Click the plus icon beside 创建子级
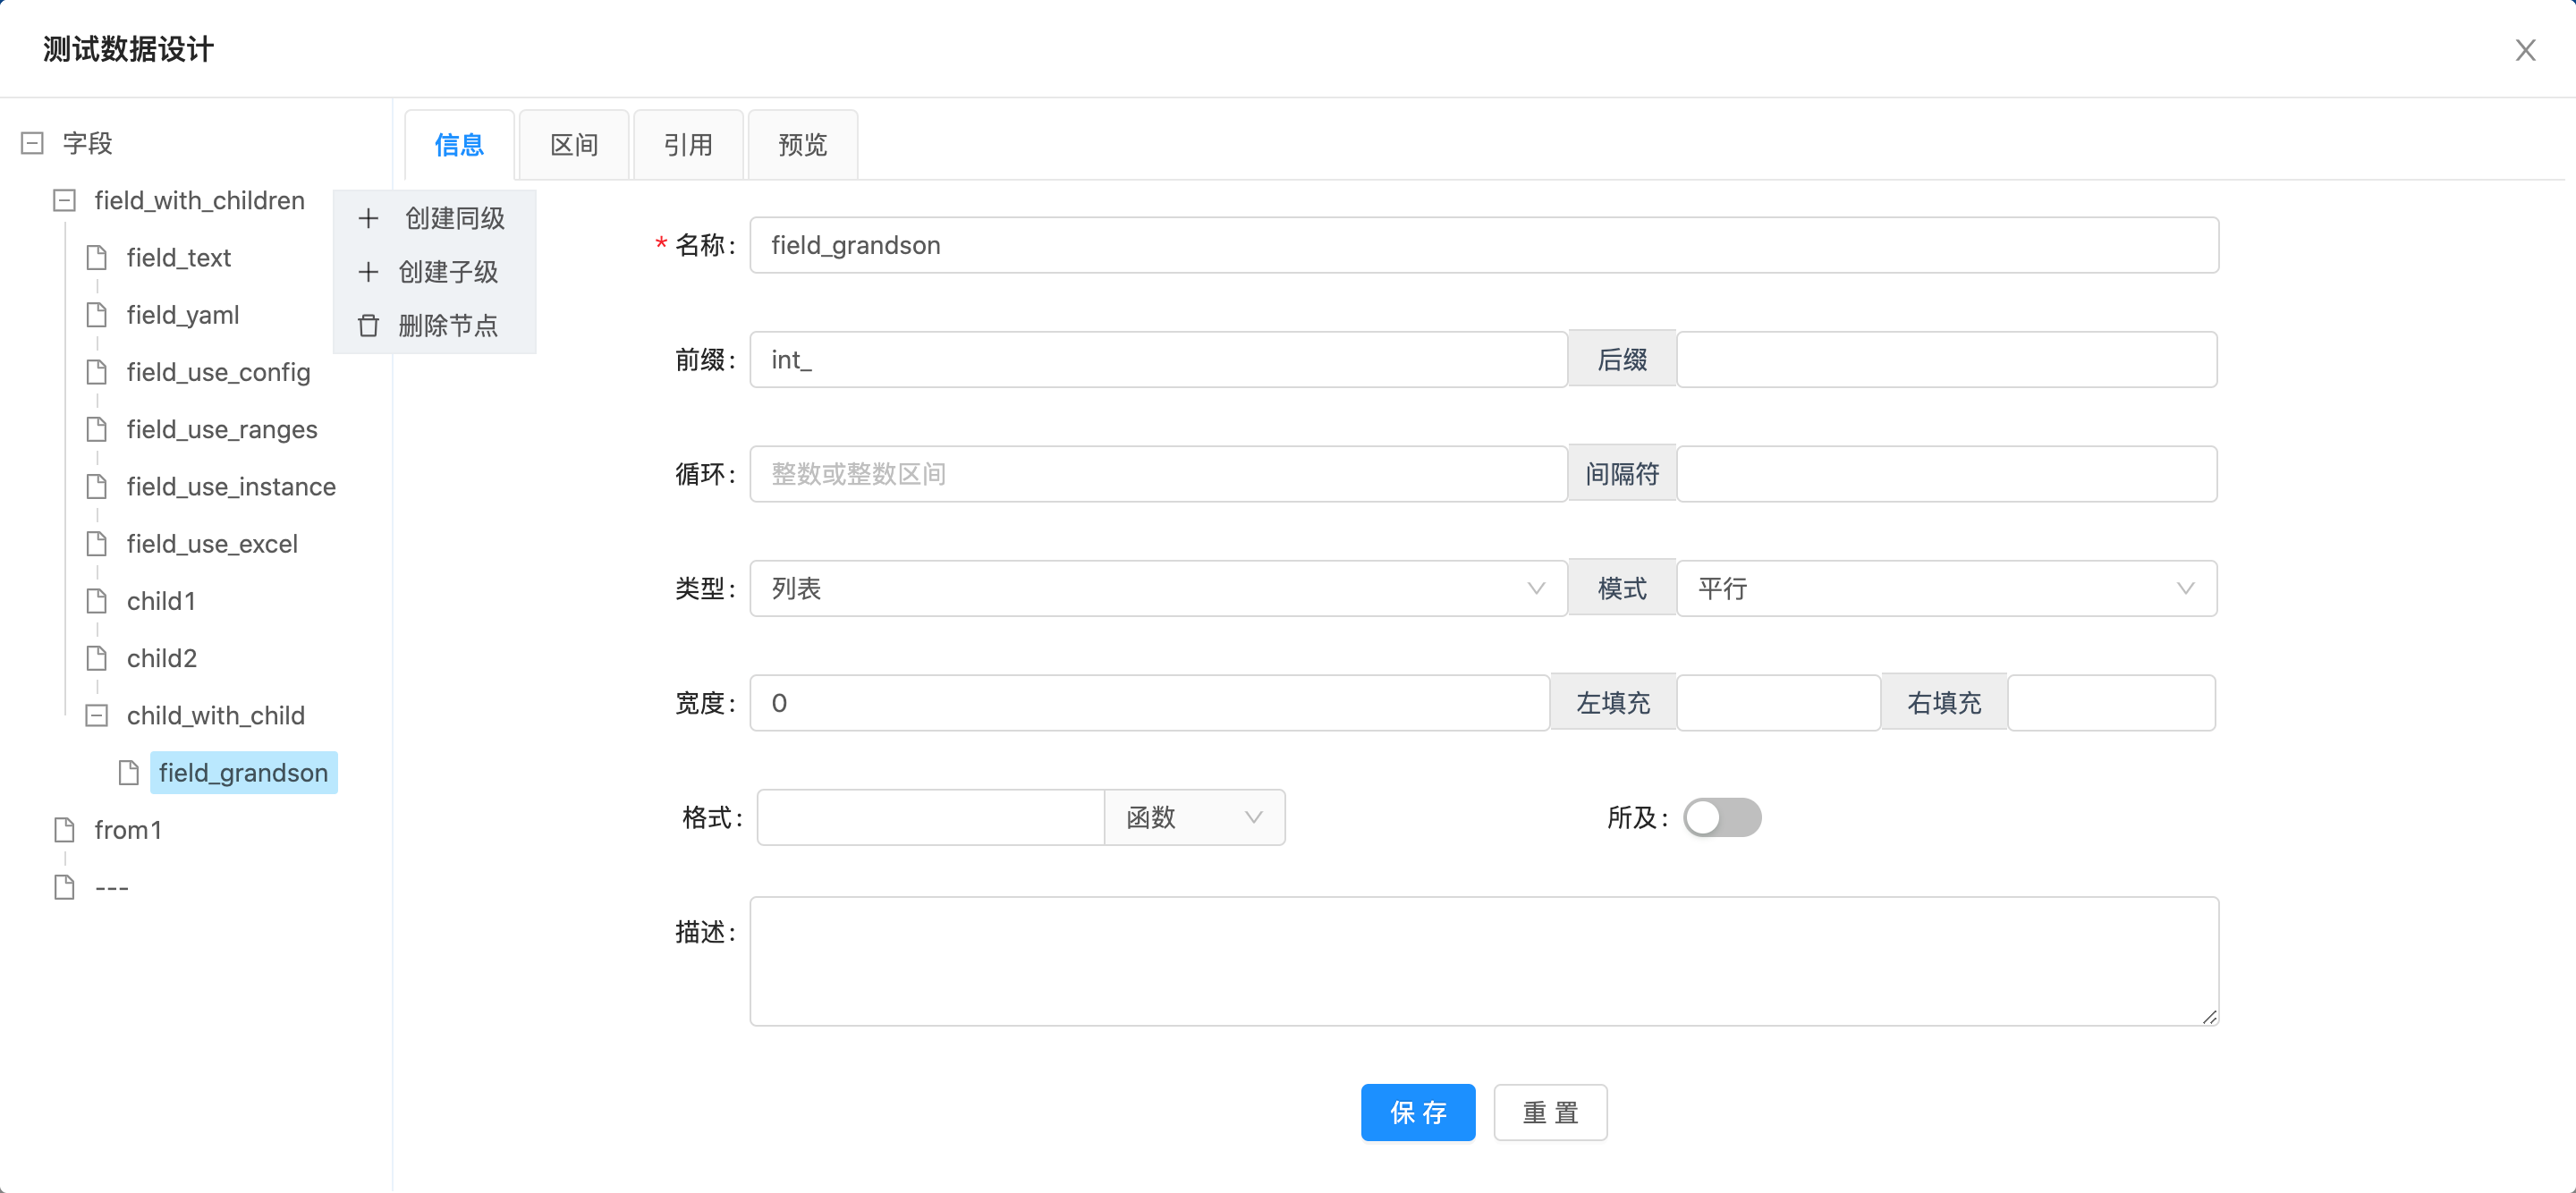2576x1193 pixels. tap(368, 272)
